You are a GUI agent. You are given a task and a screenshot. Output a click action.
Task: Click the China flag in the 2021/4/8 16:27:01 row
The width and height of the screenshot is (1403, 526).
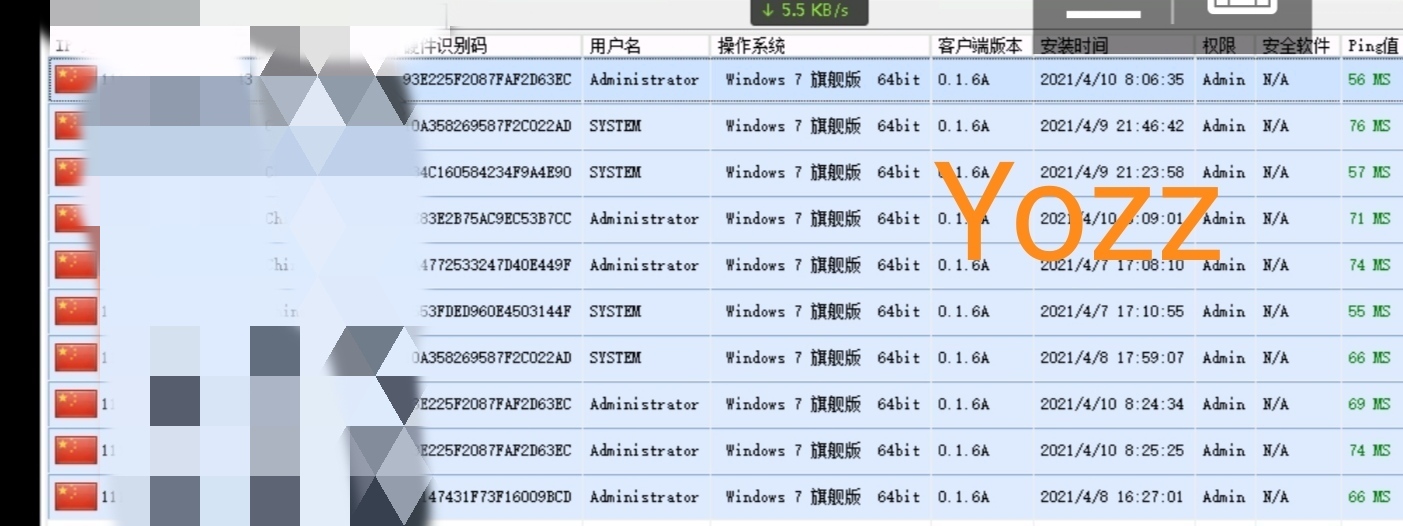point(76,496)
